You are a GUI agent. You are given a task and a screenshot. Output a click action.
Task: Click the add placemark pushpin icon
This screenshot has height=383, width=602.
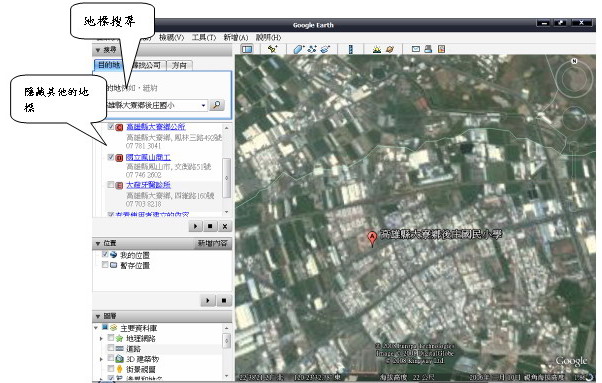tap(273, 49)
